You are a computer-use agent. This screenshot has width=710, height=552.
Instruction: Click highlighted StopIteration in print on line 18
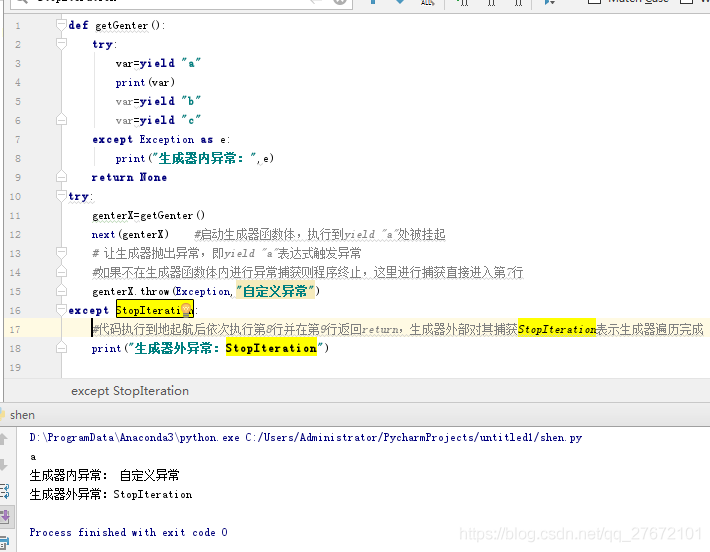[x=271, y=348]
